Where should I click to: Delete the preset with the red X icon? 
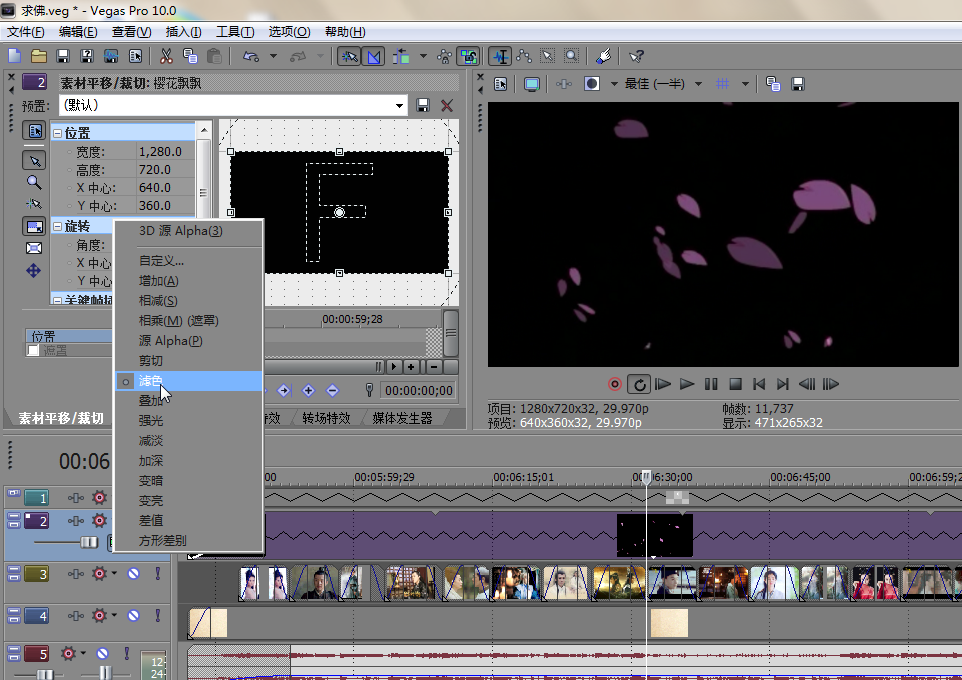click(x=447, y=105)
